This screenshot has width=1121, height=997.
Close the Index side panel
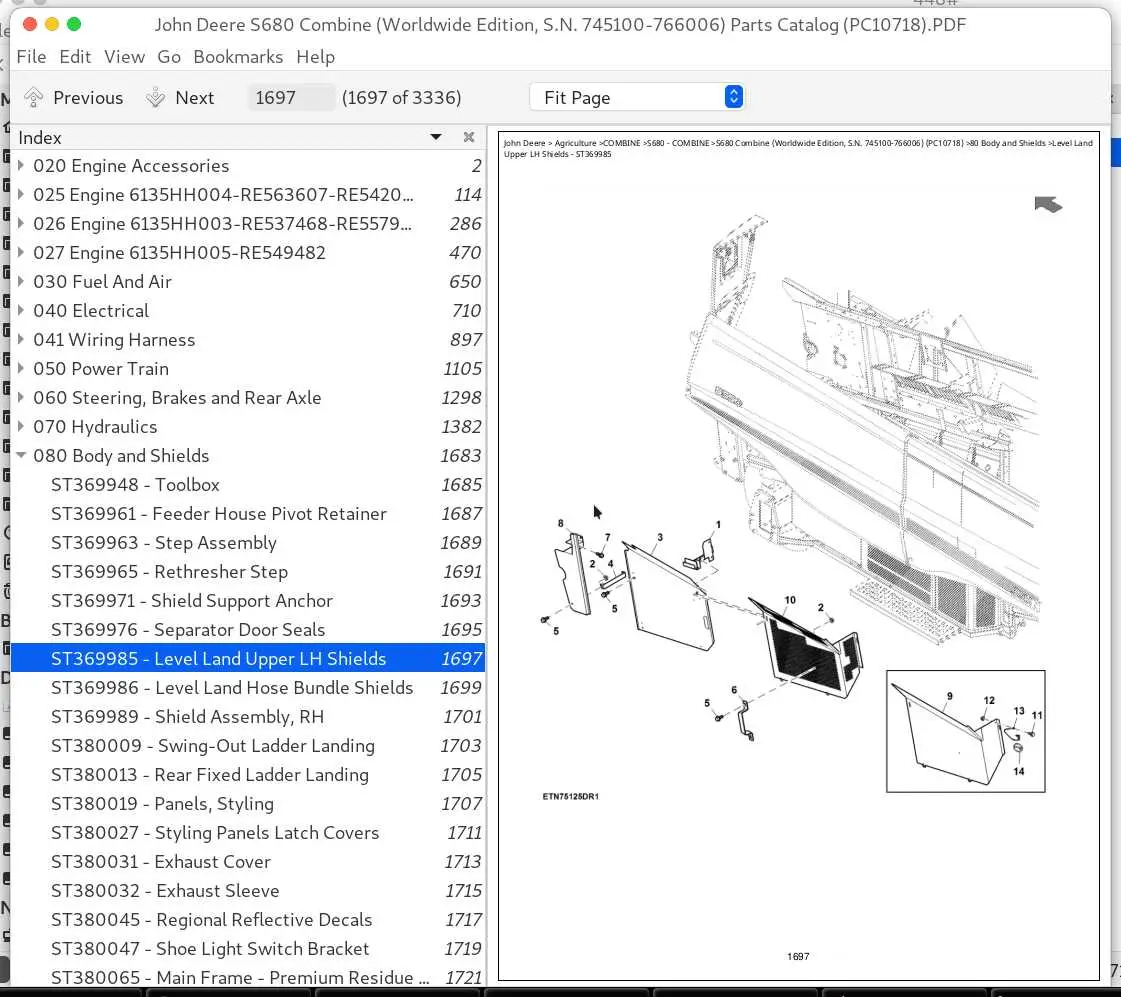coord(469,137)
